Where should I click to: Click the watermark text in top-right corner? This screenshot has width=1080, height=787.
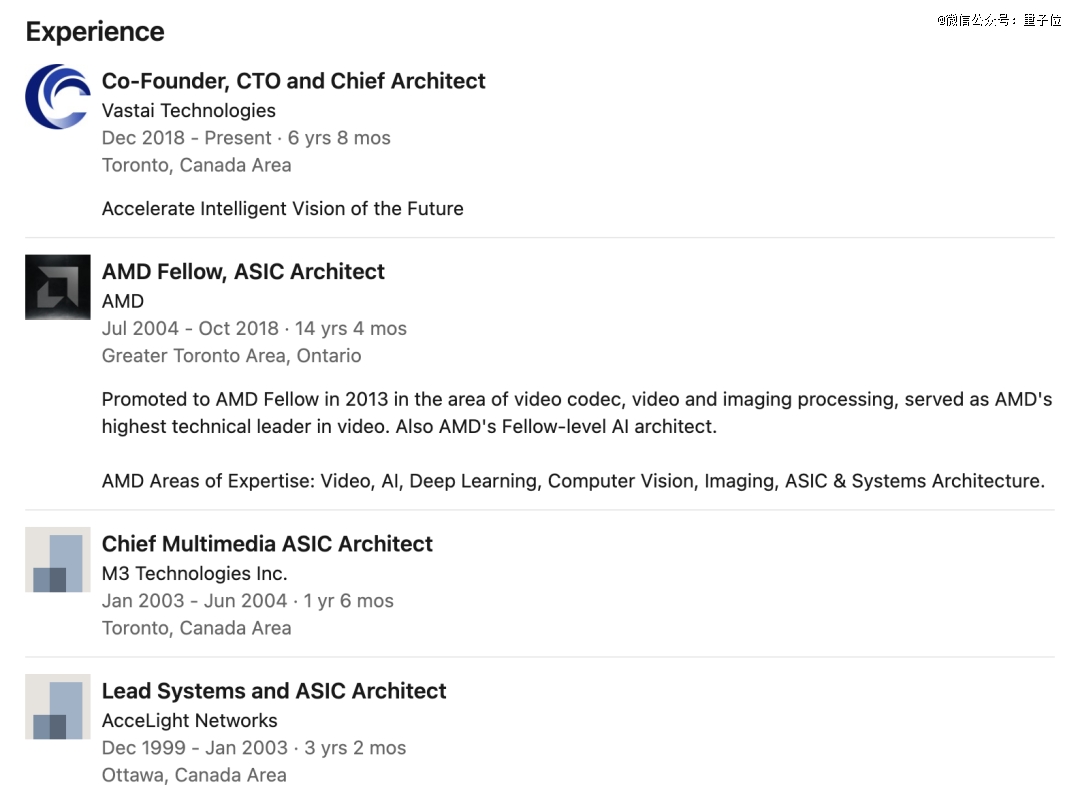point(999,20)
